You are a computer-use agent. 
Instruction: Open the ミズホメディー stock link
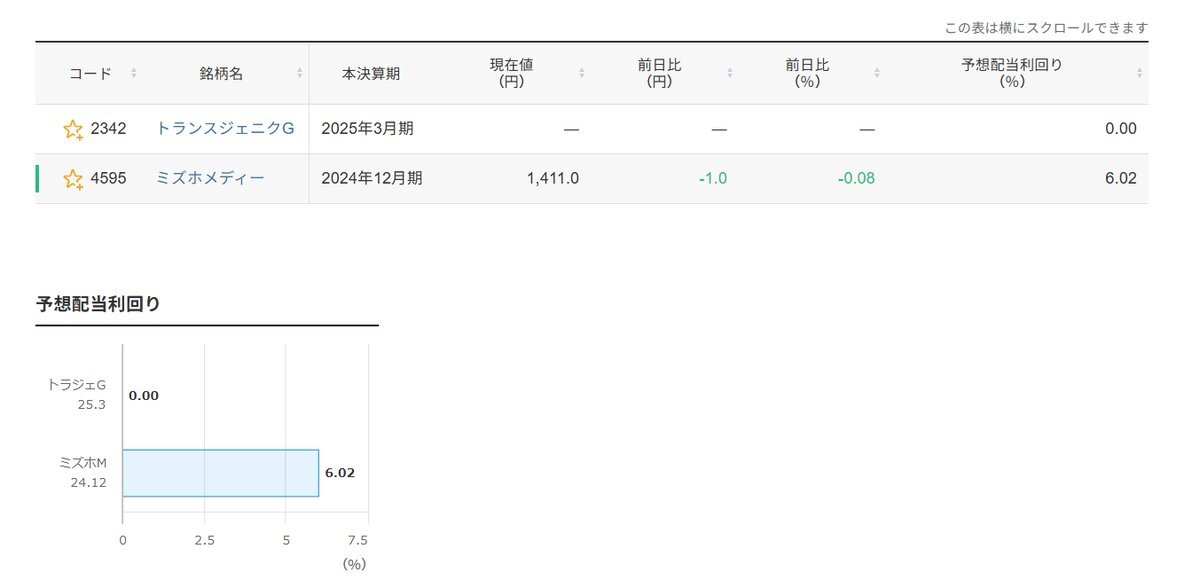[210, 179]
